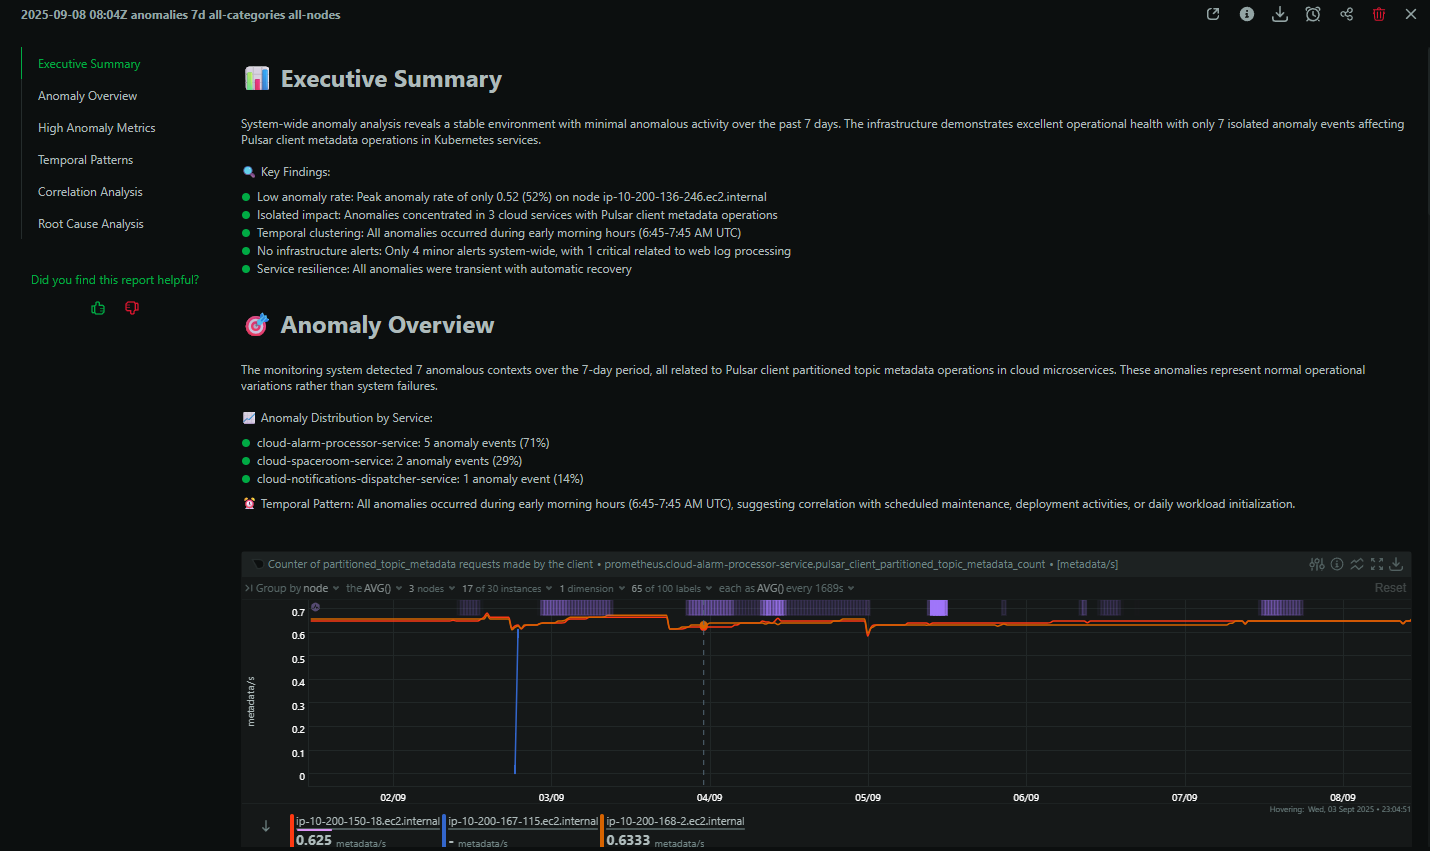1430x851 pixels.
Task: Give thumbs down feedback on the report
Action: tap(131, 308)
